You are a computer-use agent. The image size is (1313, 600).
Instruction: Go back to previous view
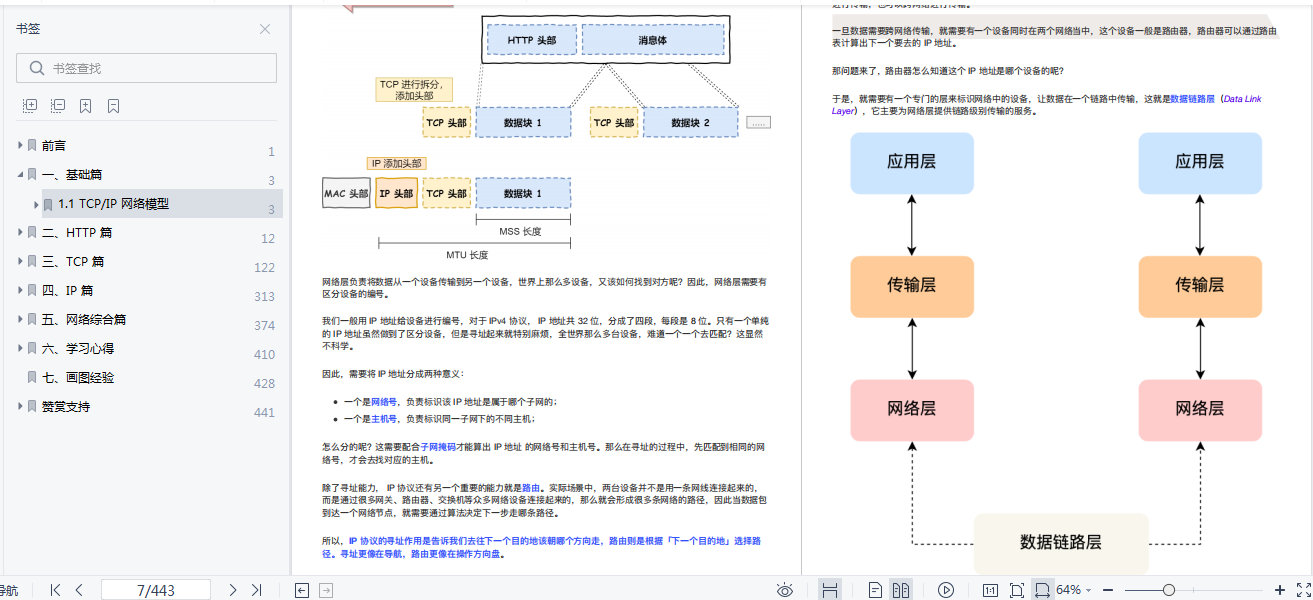pos(302,590)
